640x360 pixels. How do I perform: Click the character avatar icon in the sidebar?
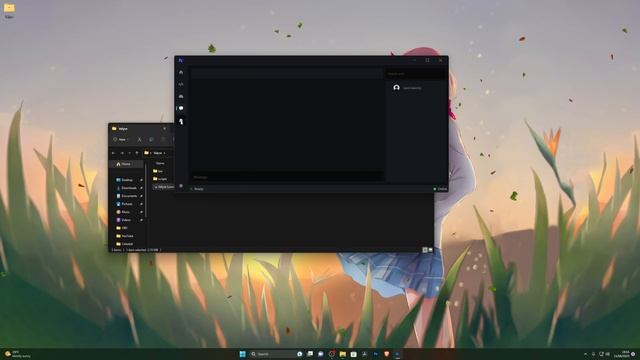pos(181,121)
